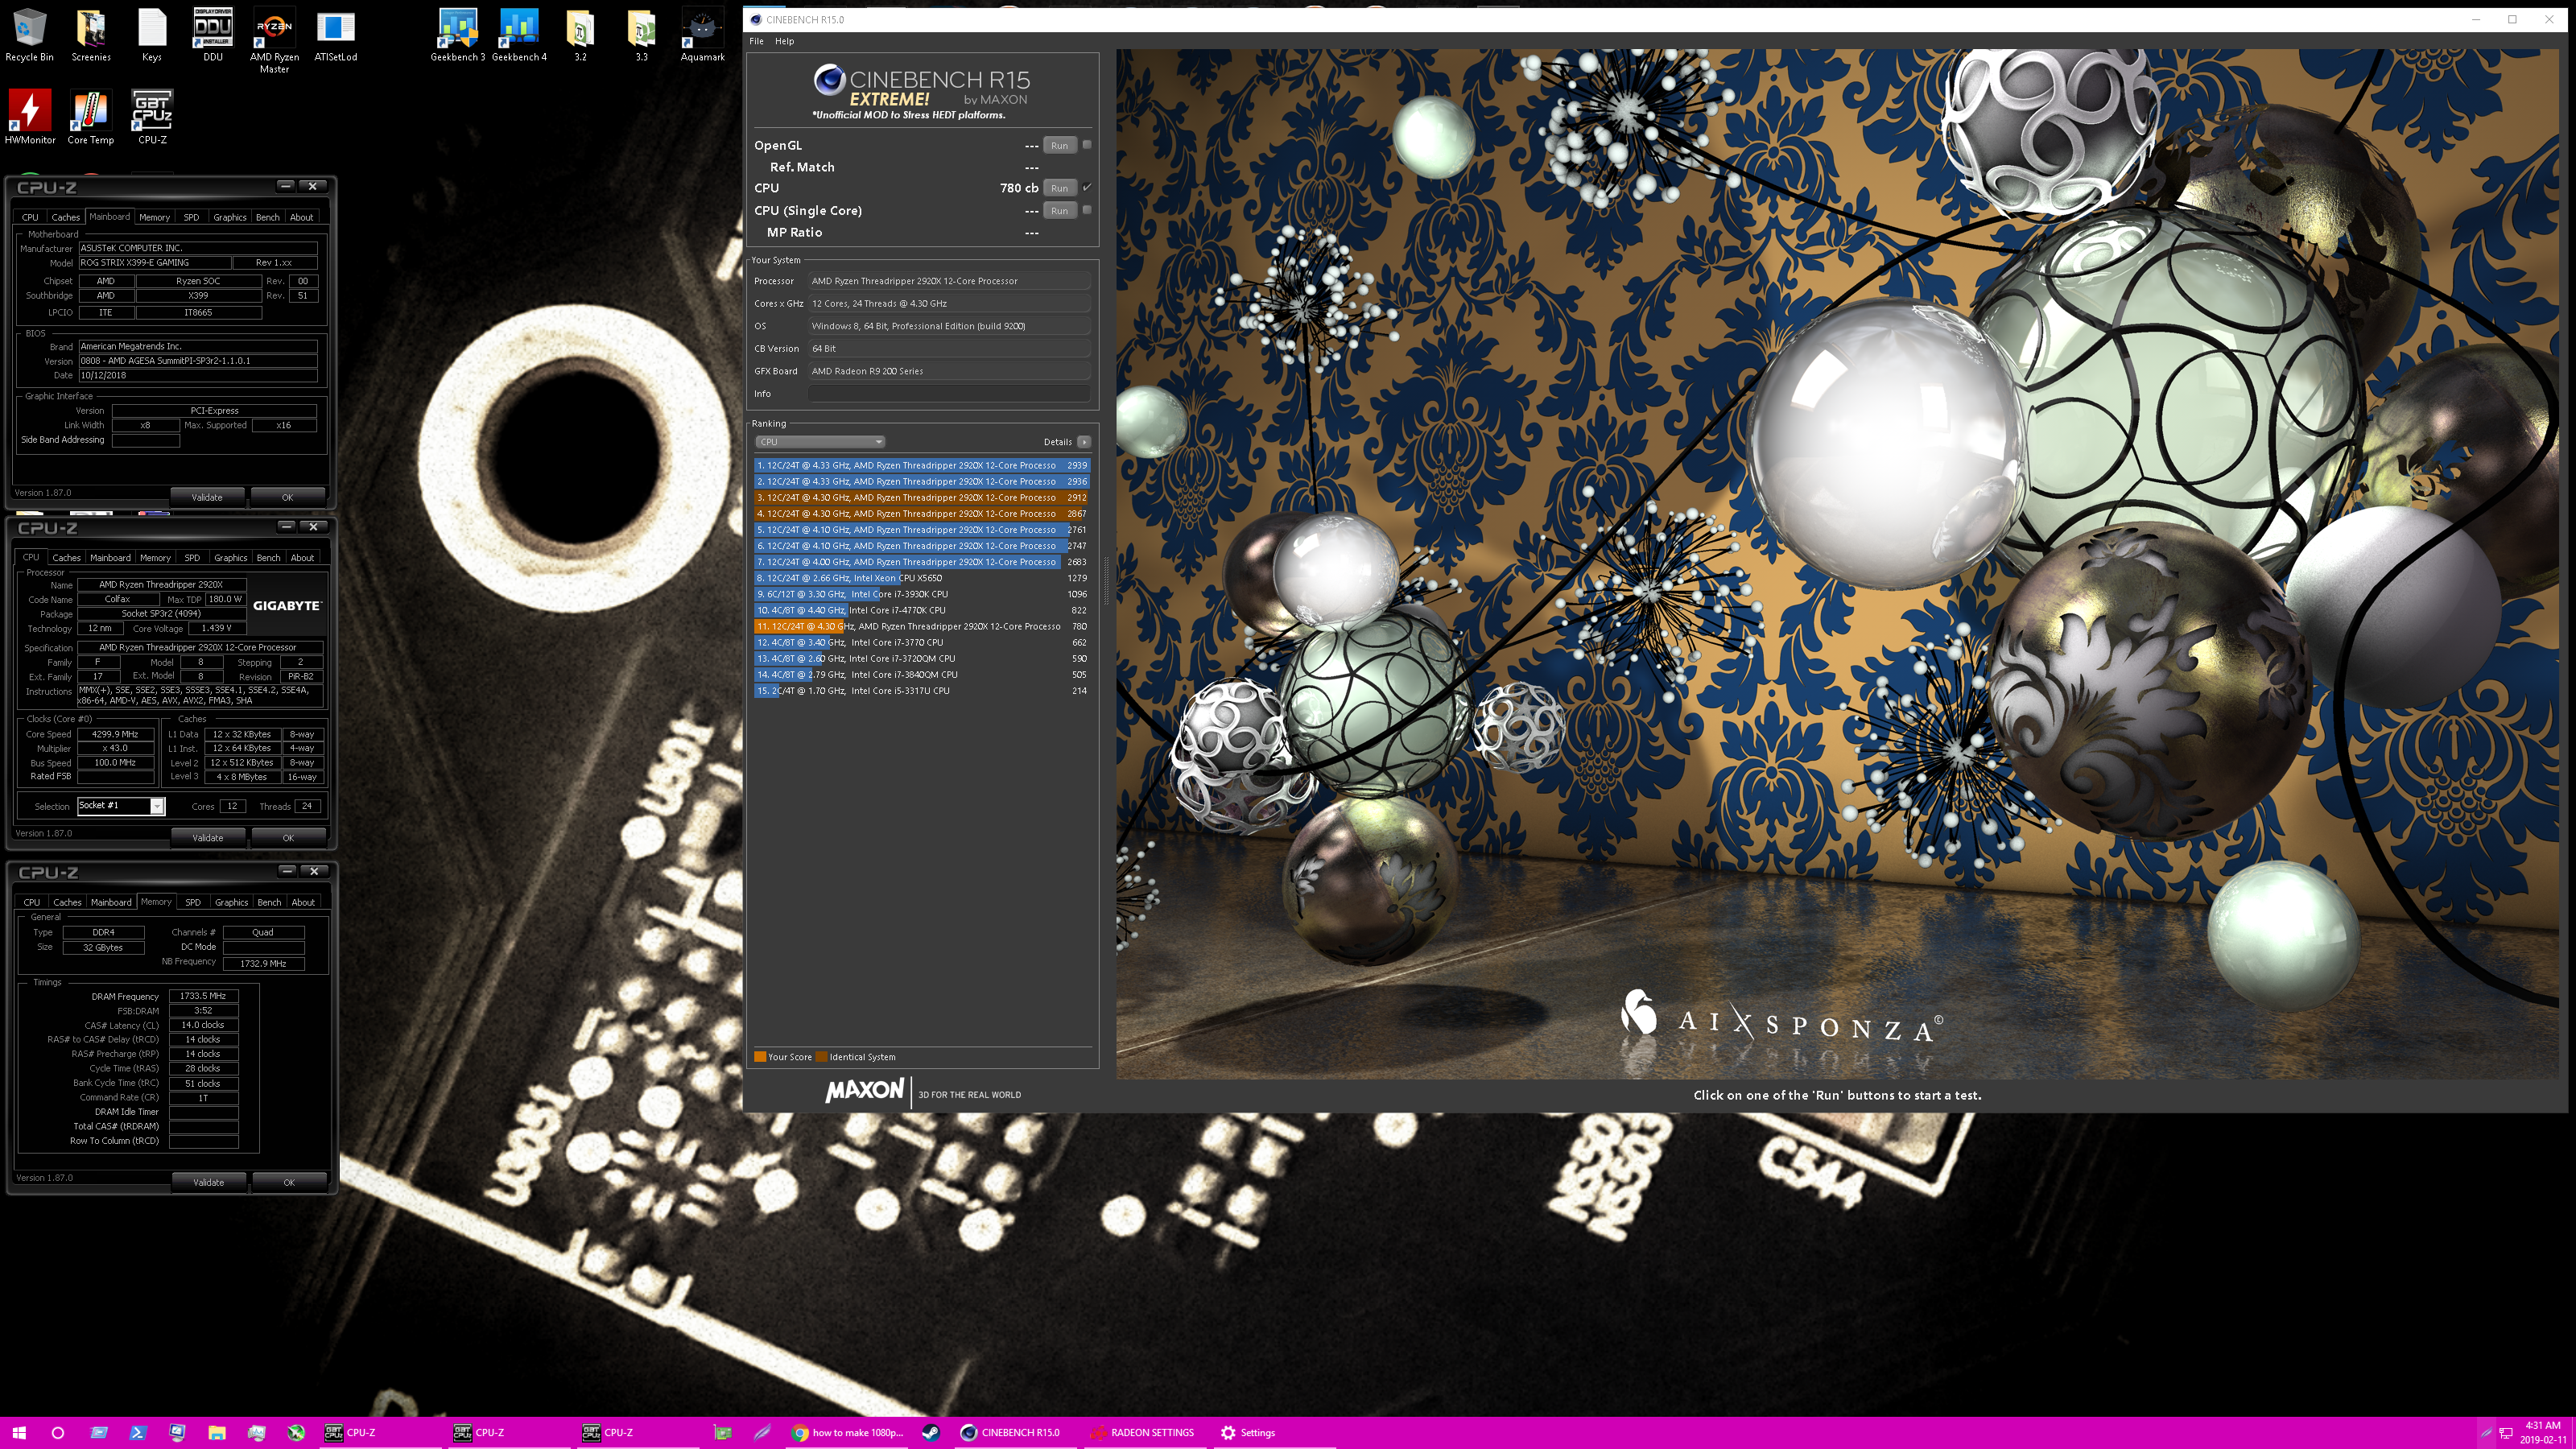Click OK in the Mainboard CPU-Z window
The width and height of the screenshot is (2576, 1449).
point(287,497)
